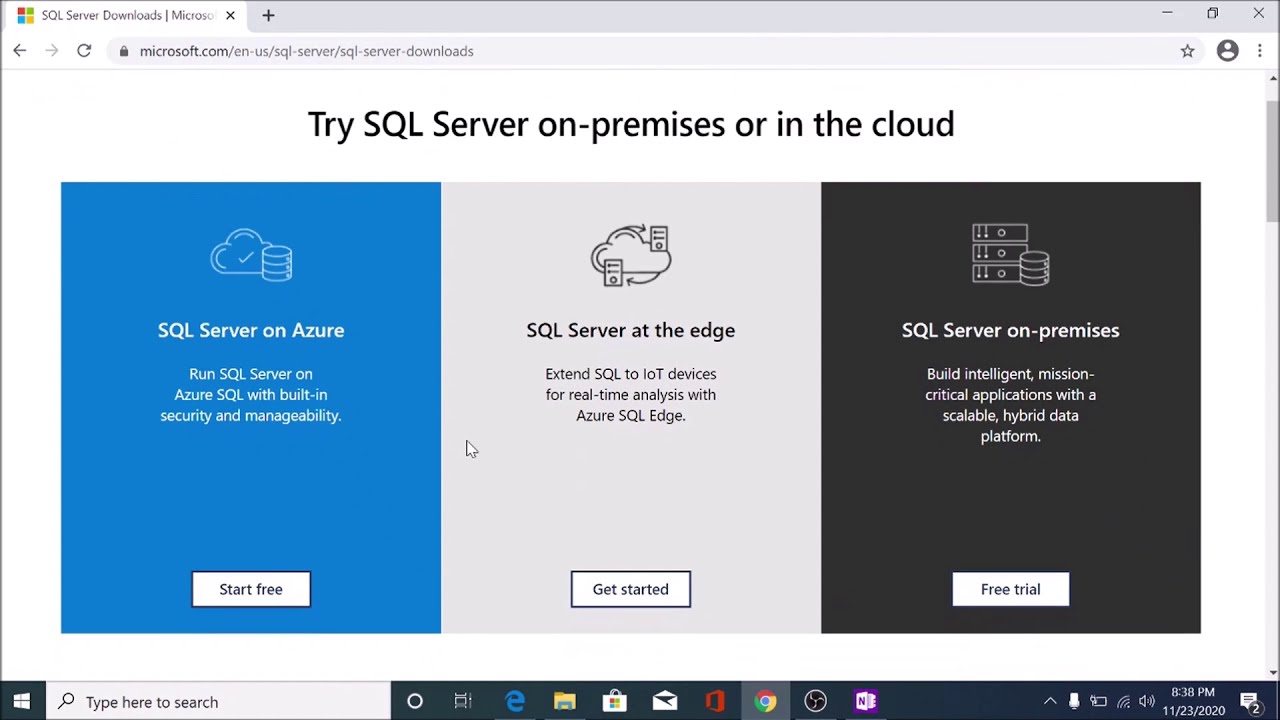Click the address bar URL
The image size is (1280, 720).
point(306,51)
